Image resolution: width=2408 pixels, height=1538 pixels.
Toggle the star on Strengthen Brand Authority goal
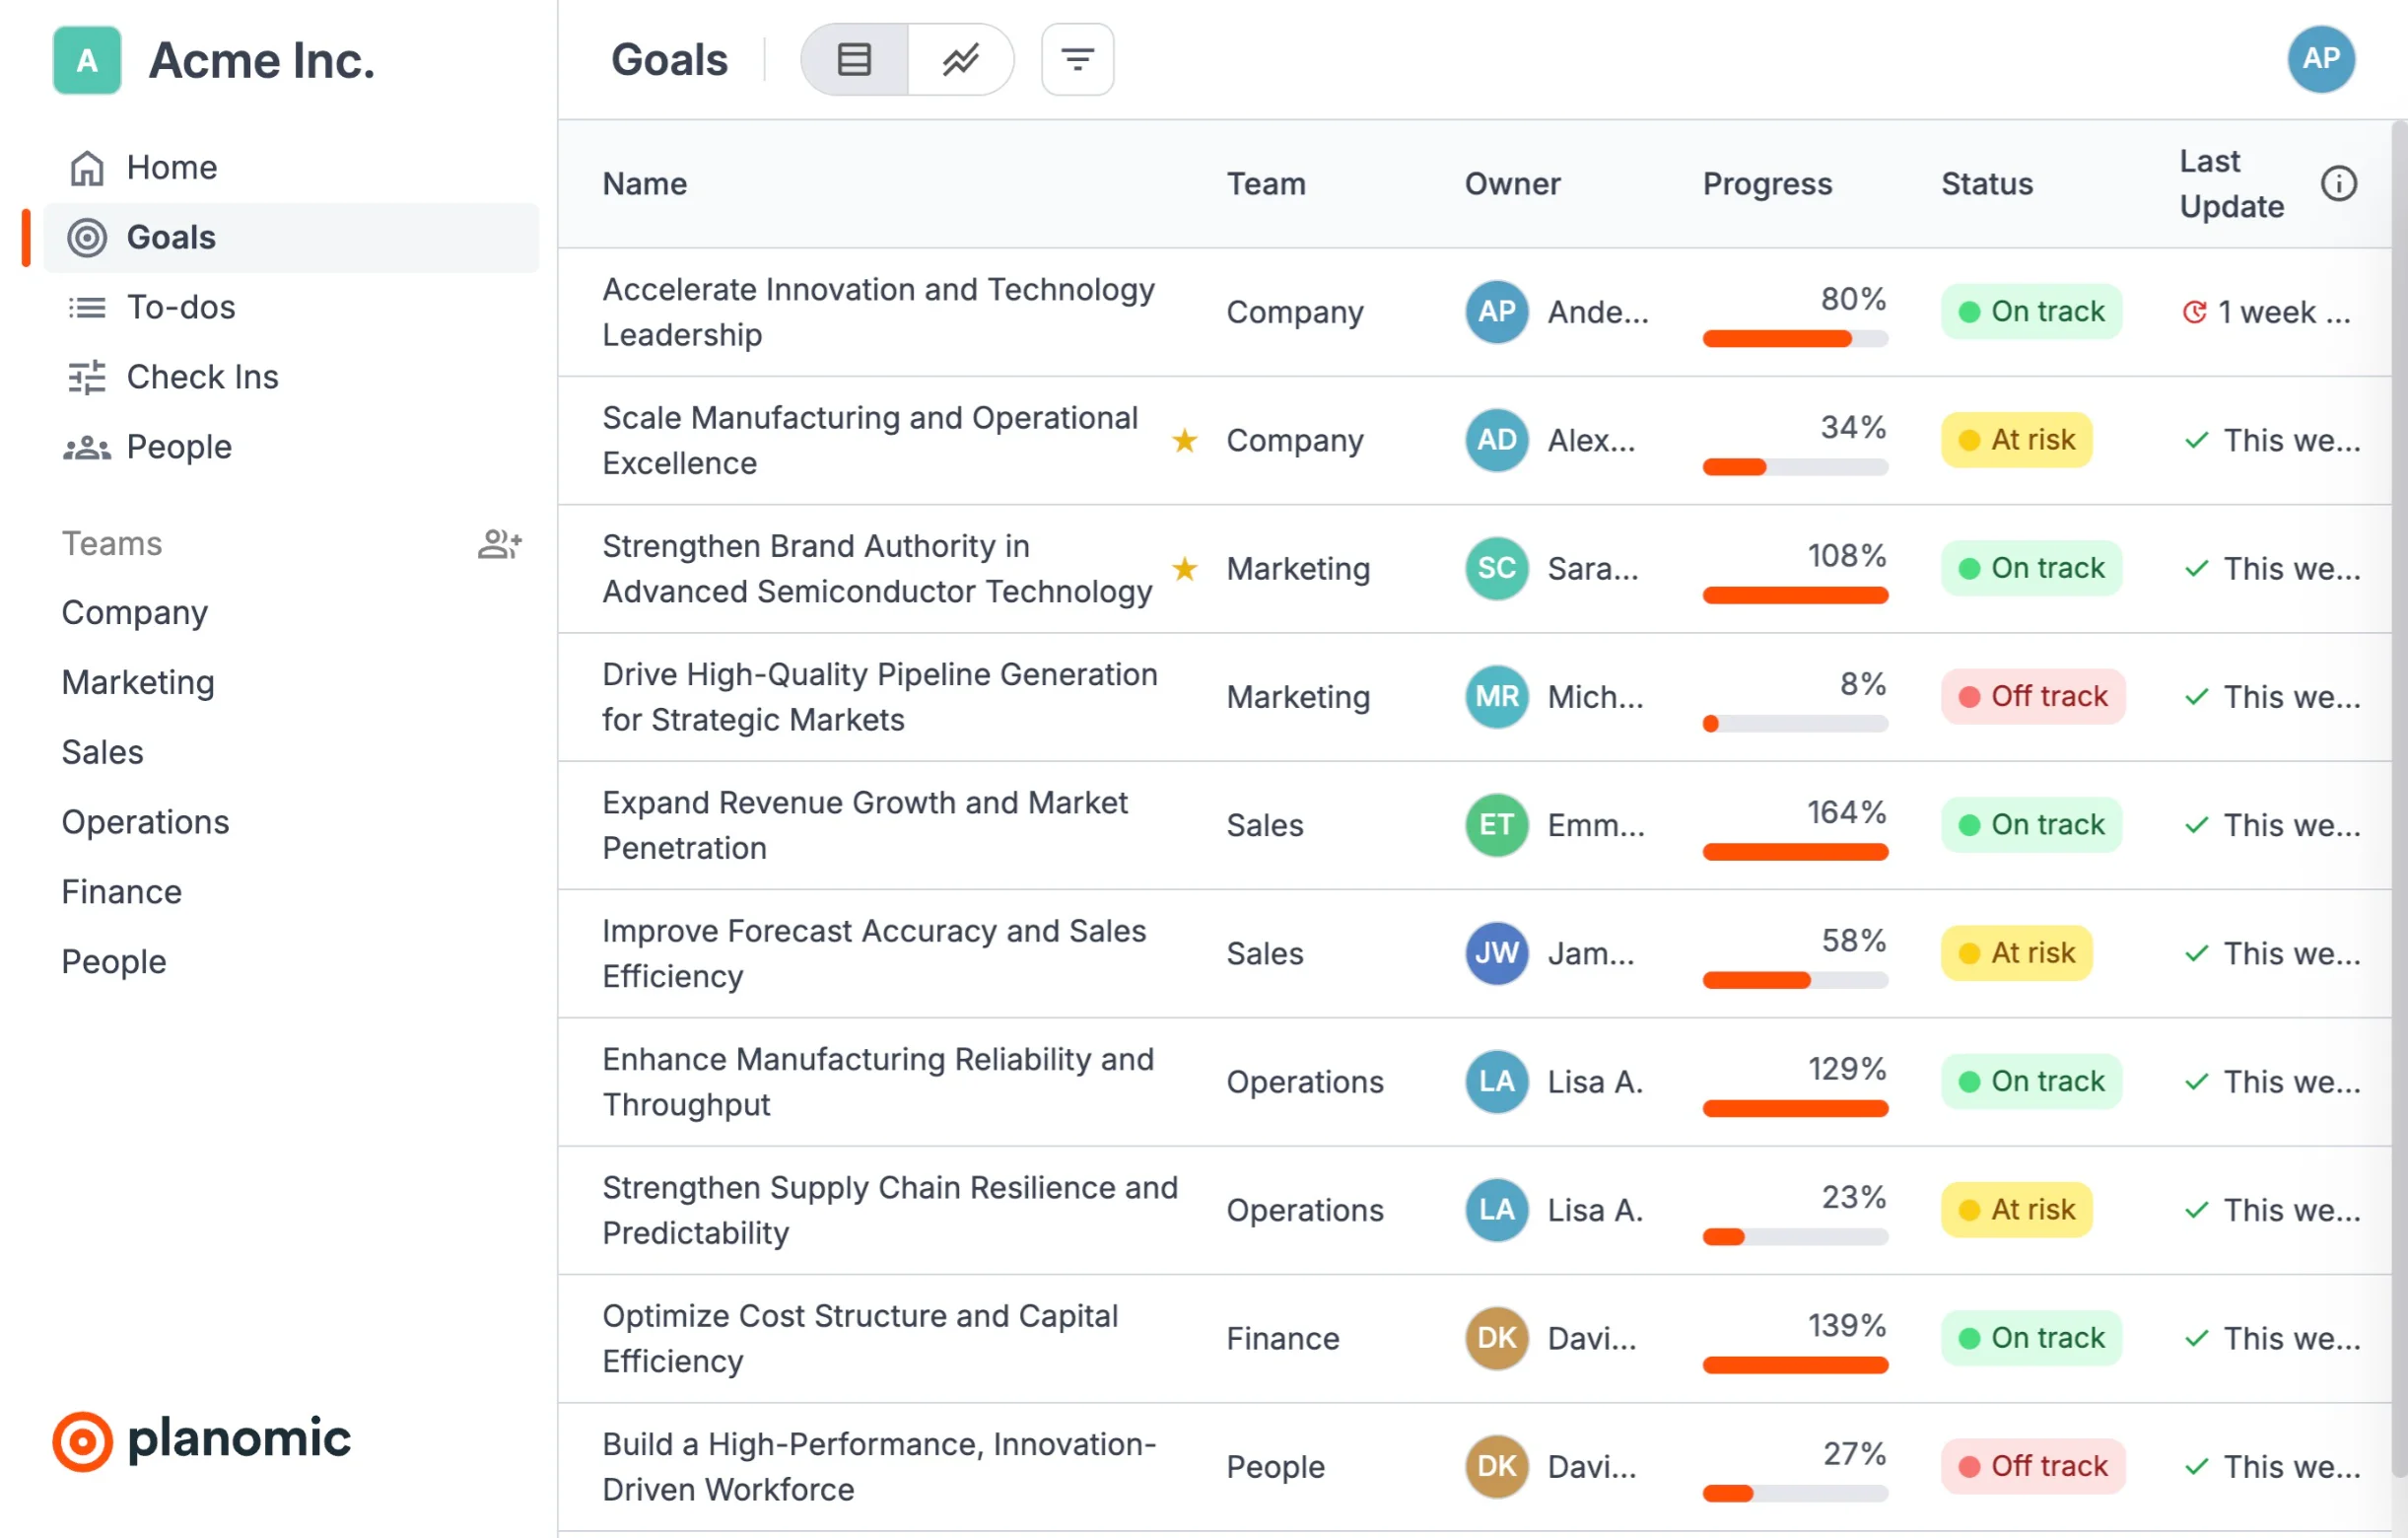click(x=1185, y=568)
